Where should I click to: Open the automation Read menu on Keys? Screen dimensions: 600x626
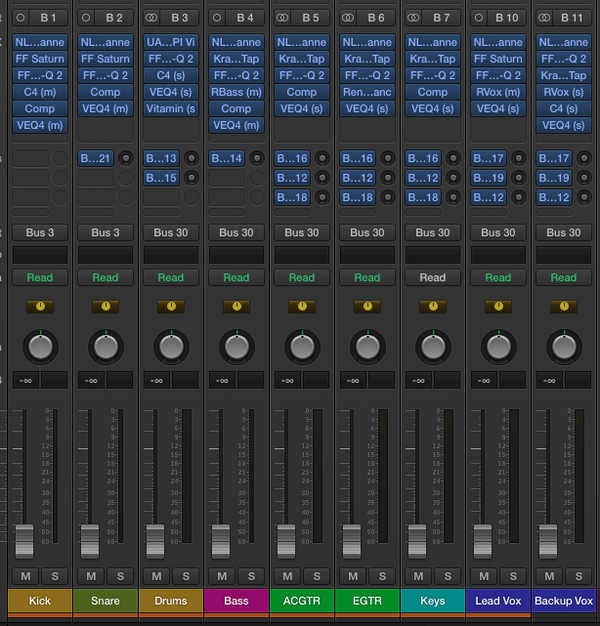432,277
